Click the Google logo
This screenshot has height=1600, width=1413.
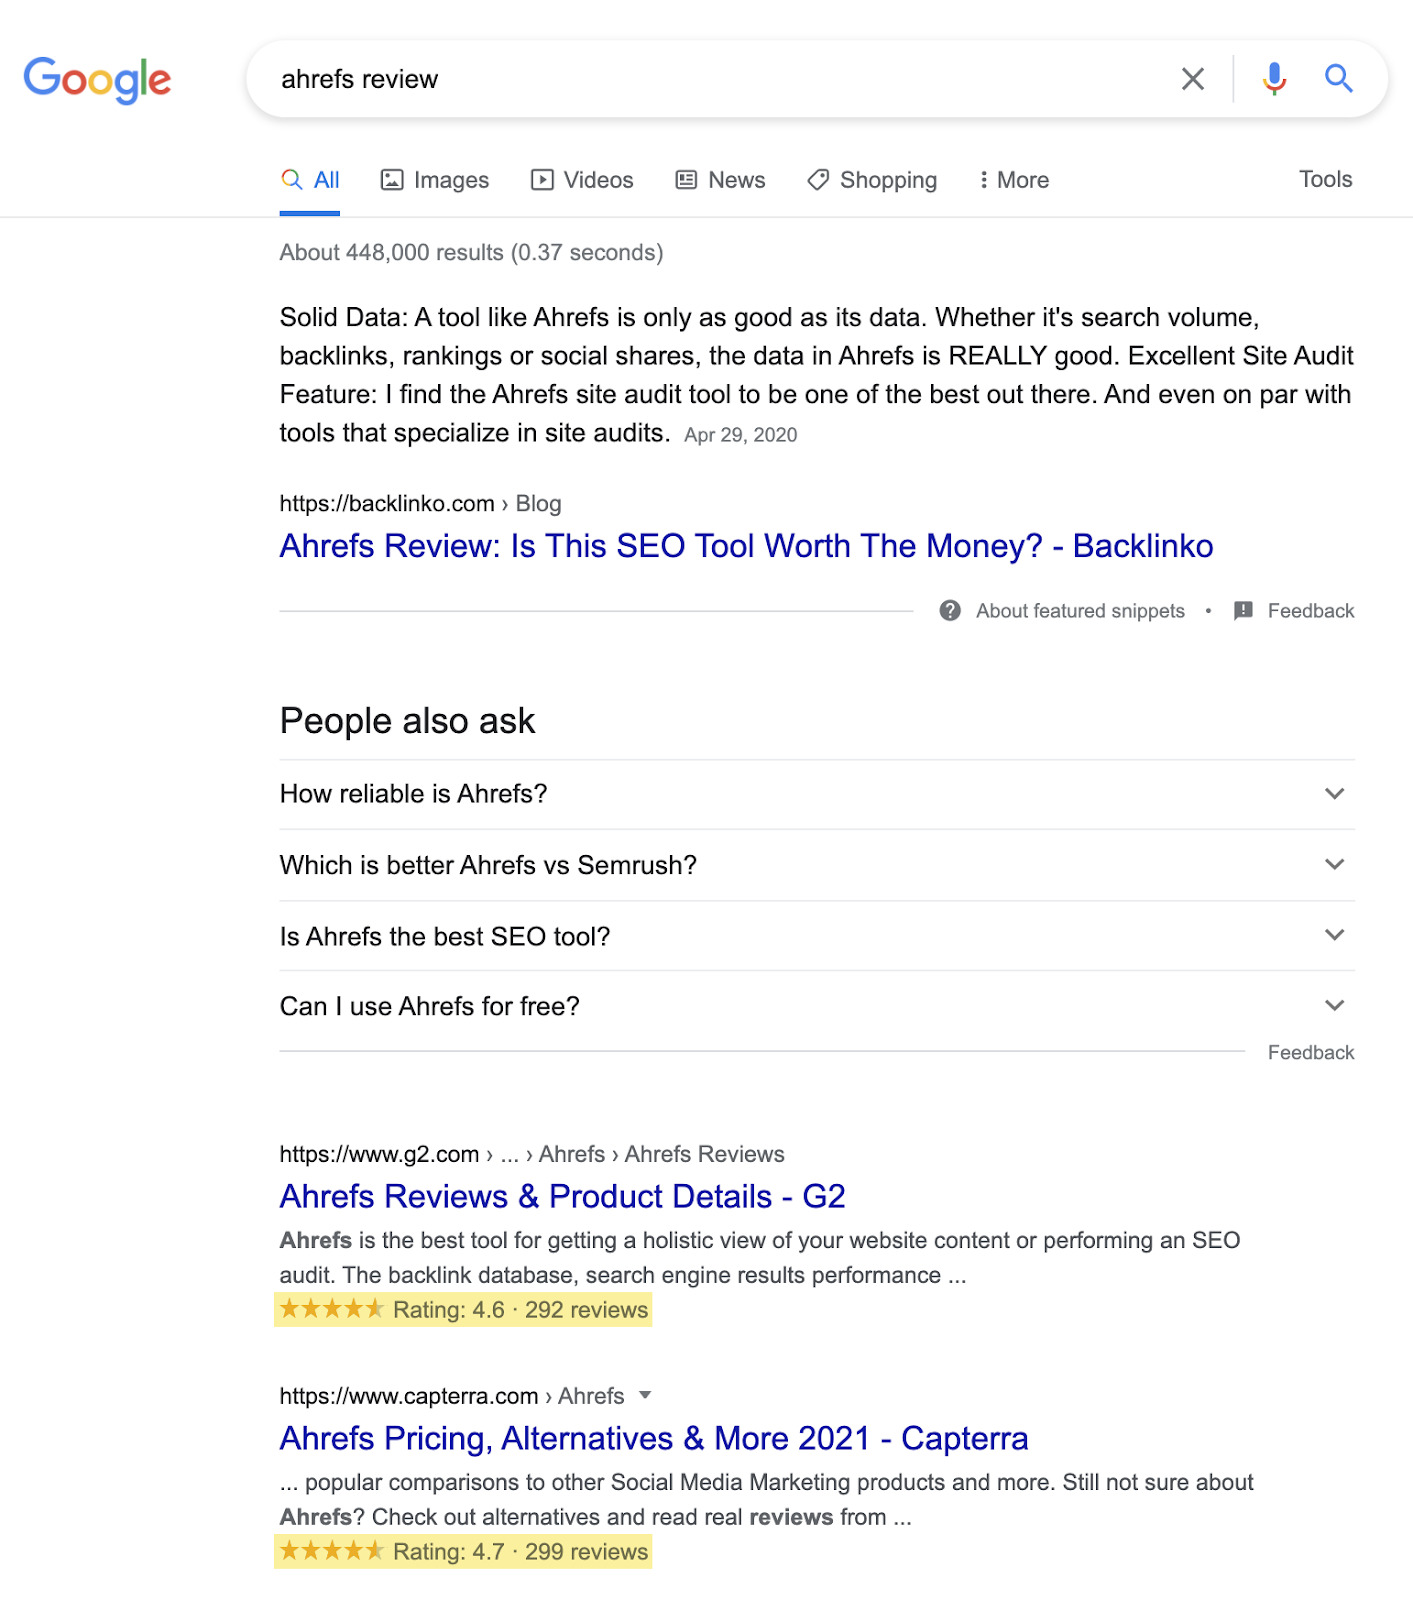(x=97, y=80)
